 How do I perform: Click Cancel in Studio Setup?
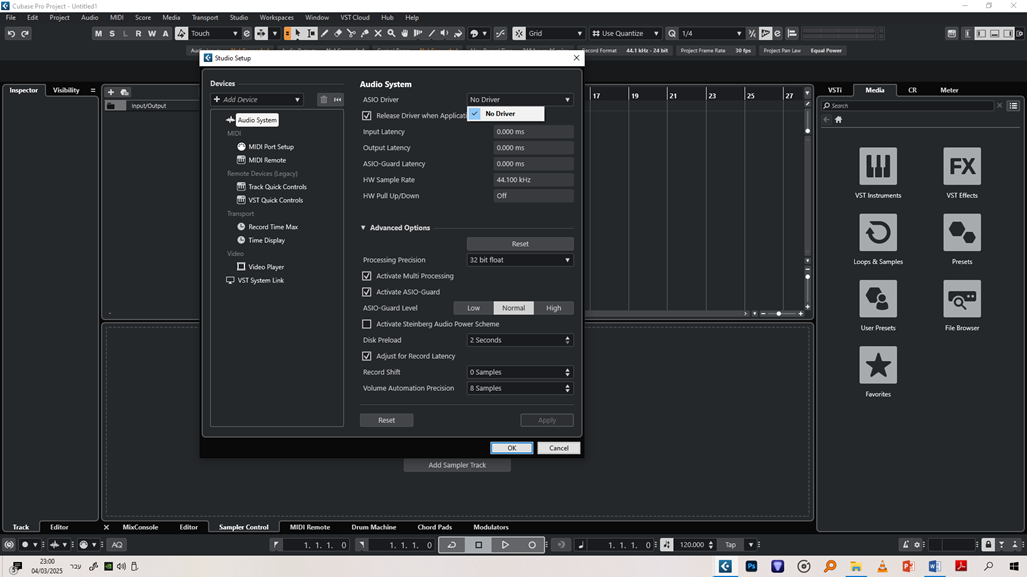pos(559,448)
